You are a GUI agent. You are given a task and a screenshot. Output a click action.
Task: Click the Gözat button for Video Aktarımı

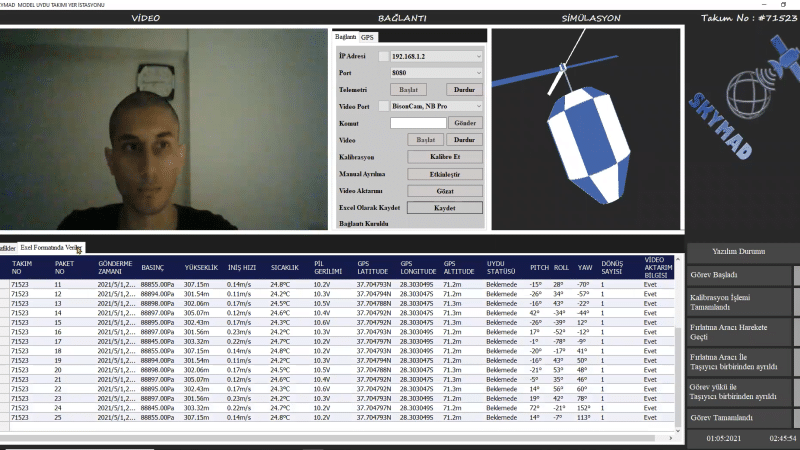pos(445,191)
